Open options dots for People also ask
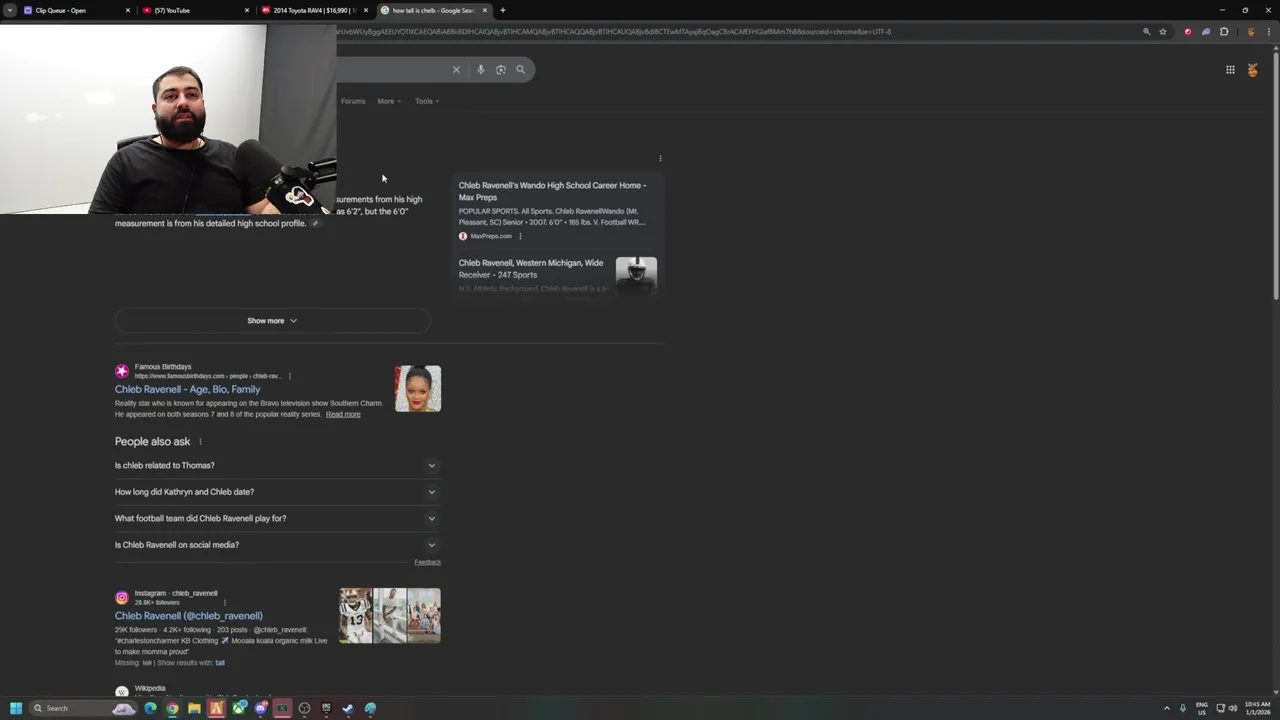 [200, 442]
